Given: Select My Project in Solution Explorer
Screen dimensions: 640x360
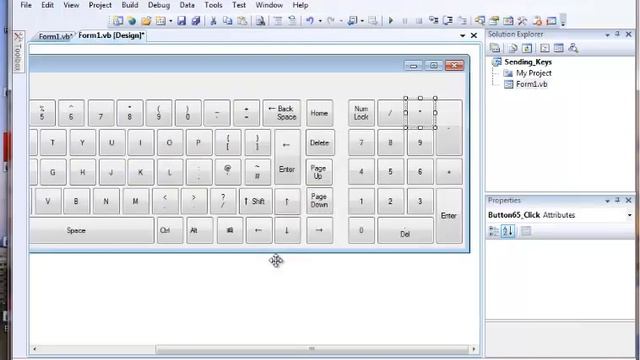Looking at the screenshot, I should 533,73.
